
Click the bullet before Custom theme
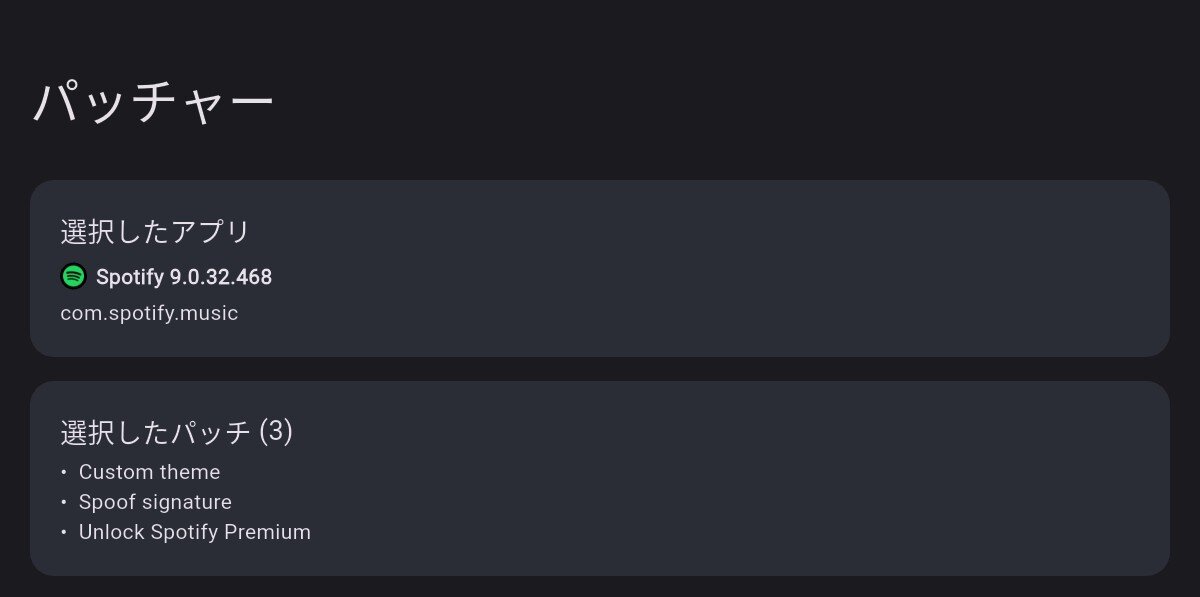point(64,472)
